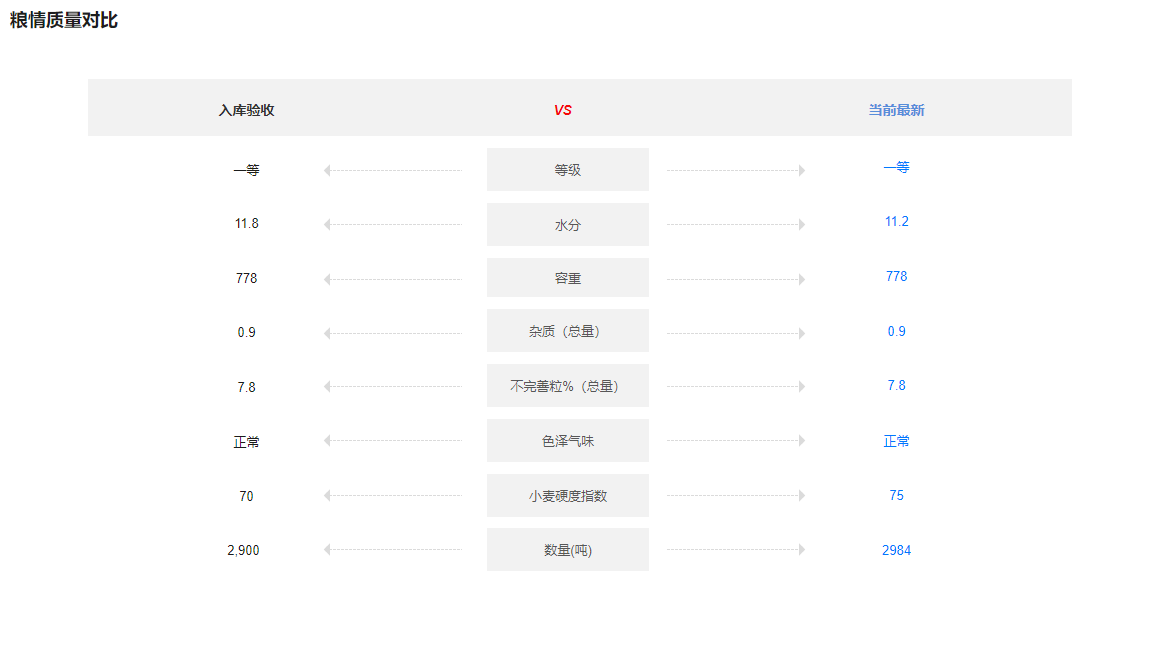
Task: Click the left arrowhead in the 等级 row
Action: (x=327, y=170)
